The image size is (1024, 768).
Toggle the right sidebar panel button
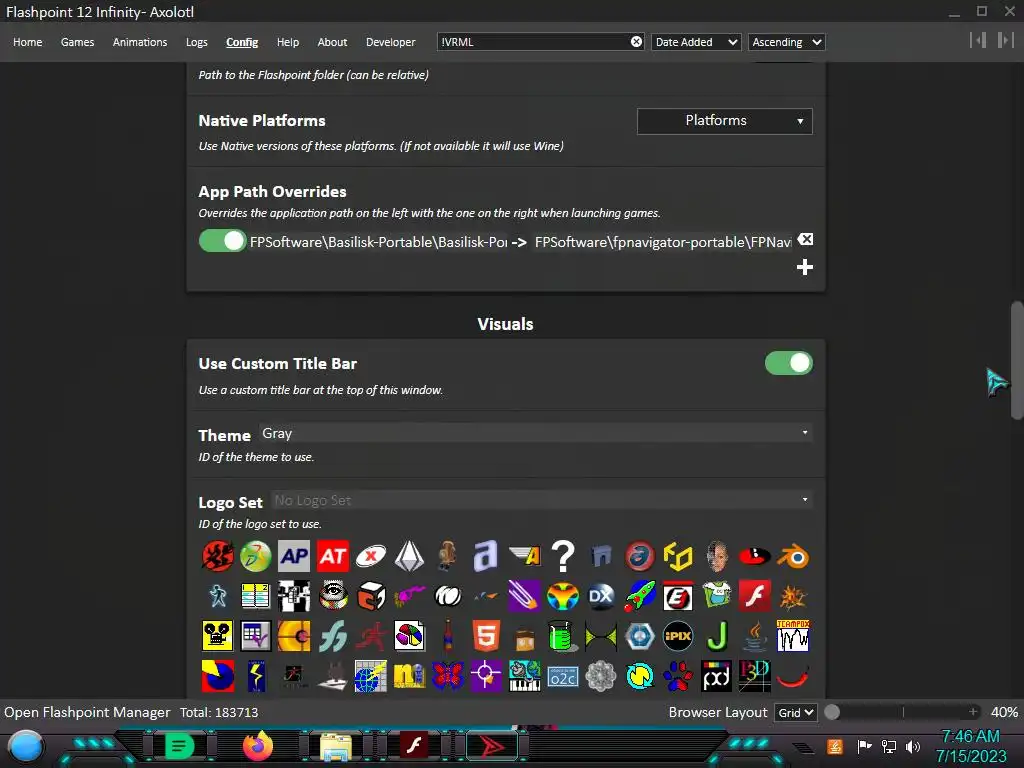(x=1006, y=40)
